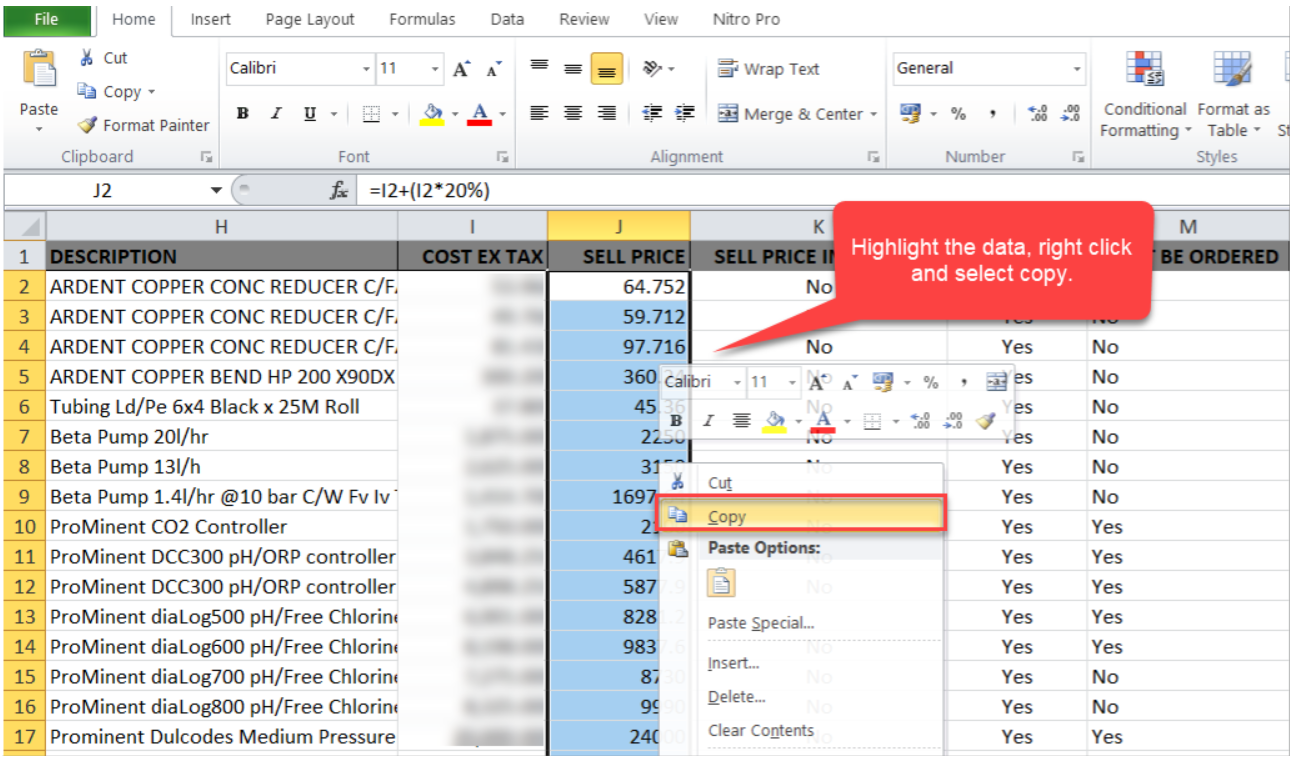The image size is (1295, 764).
Task: Click the Cut scissors icon in ribbon
Action: [87, 58]
